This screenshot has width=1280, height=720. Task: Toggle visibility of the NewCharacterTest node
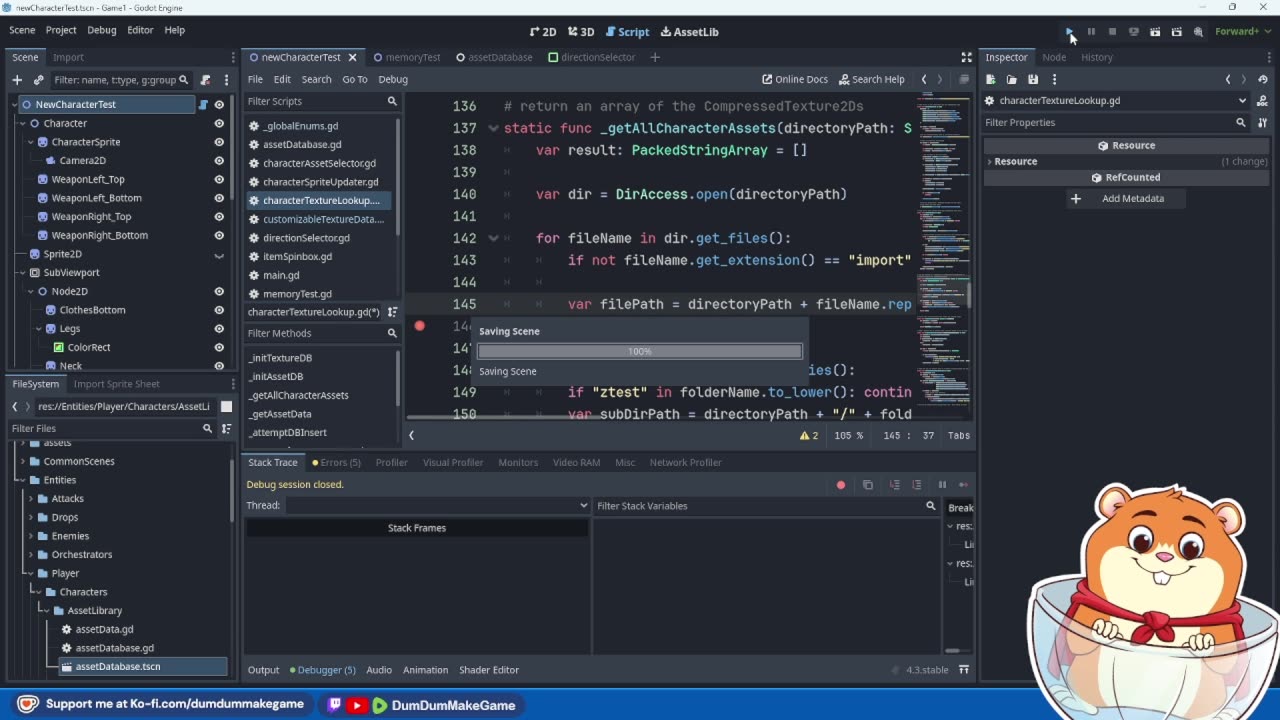click(x=219, y=105)
